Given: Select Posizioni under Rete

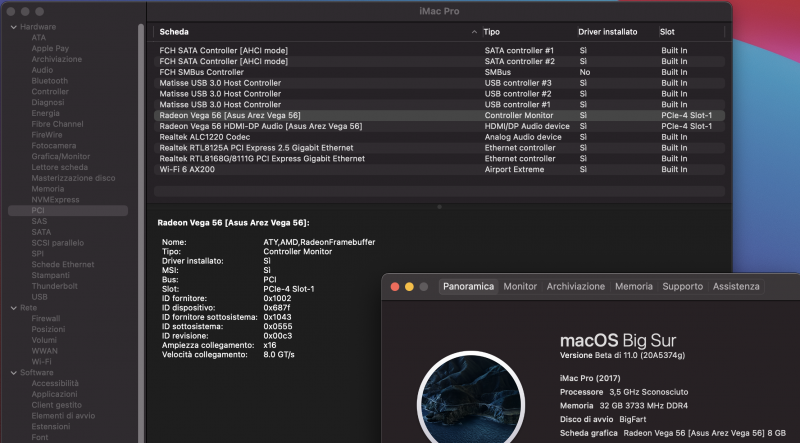Looking at the screenshot, I should (x=48, y=329).
